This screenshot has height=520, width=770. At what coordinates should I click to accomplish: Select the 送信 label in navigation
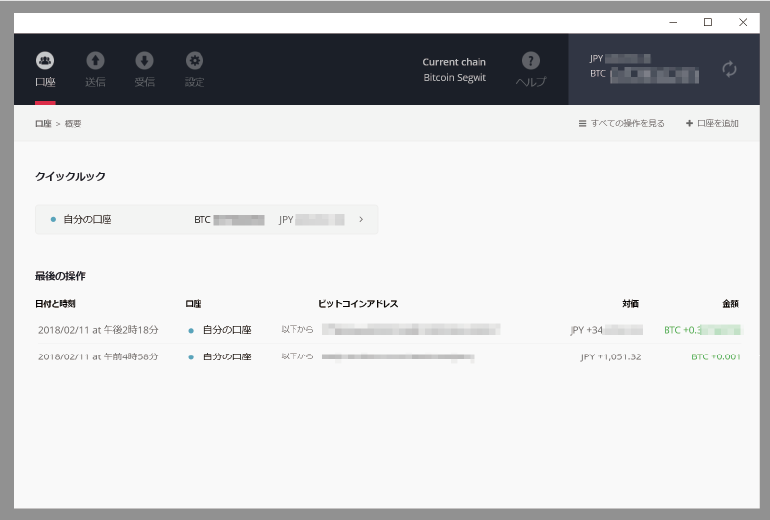coord(95,82)
